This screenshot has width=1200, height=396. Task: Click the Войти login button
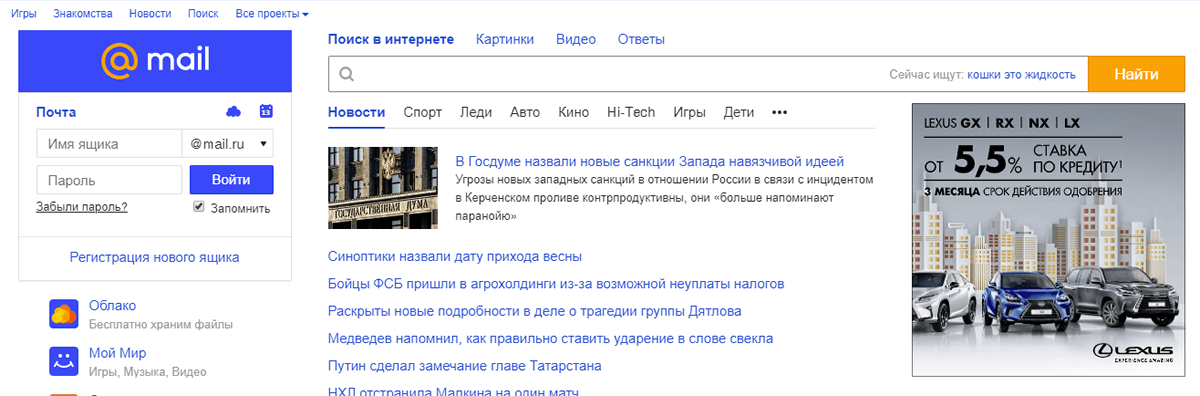(232, 180)
